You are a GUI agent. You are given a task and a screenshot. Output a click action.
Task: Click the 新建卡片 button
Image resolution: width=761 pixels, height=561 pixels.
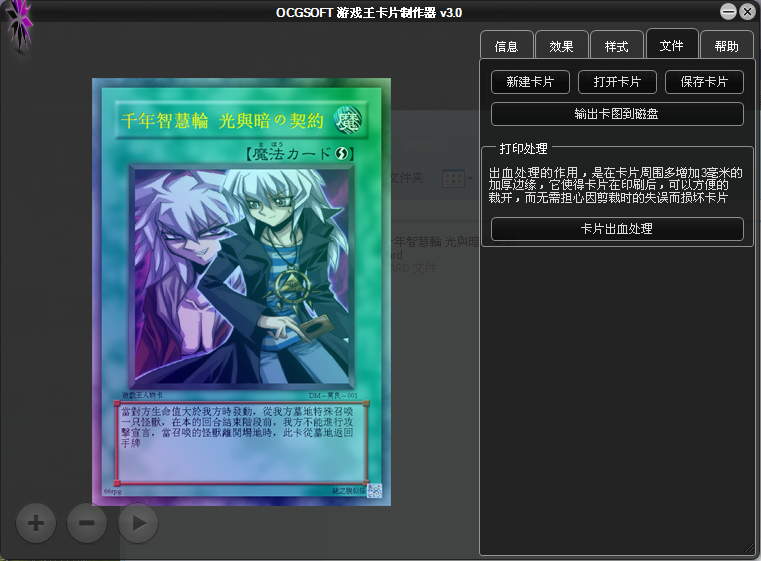click(530, 82)
